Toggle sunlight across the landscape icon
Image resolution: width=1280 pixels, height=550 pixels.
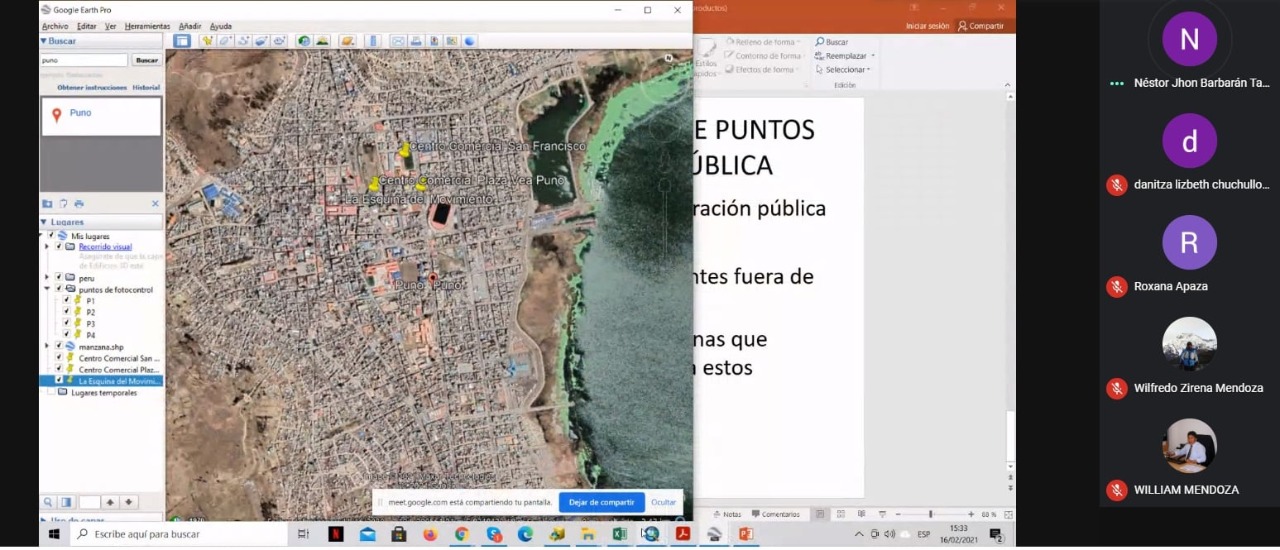point(322,41)
